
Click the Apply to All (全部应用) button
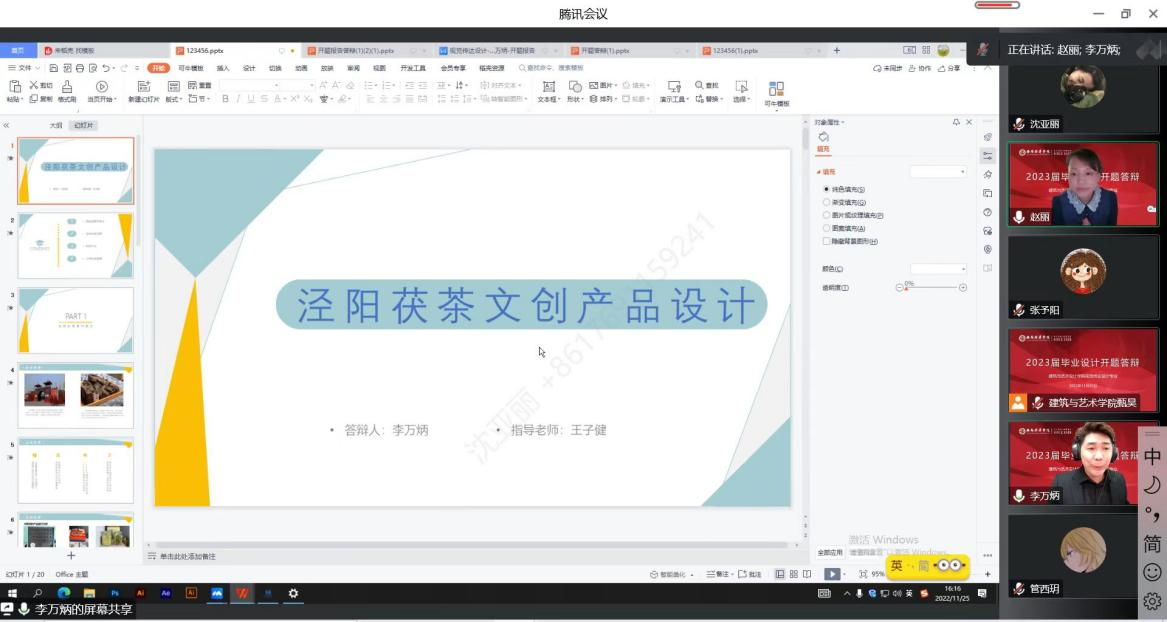[x=830, y=552]
